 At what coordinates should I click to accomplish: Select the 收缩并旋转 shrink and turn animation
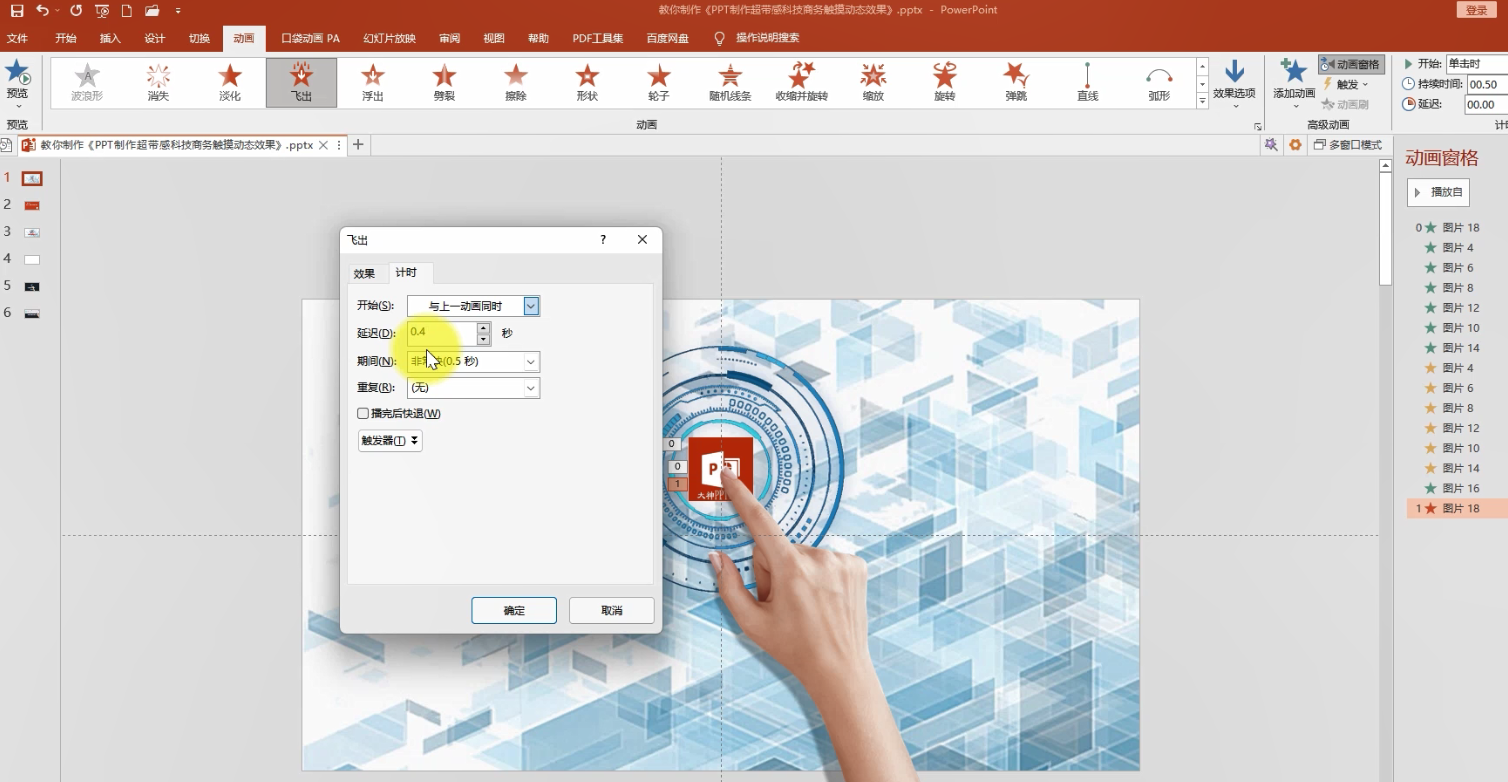point(801,82)
